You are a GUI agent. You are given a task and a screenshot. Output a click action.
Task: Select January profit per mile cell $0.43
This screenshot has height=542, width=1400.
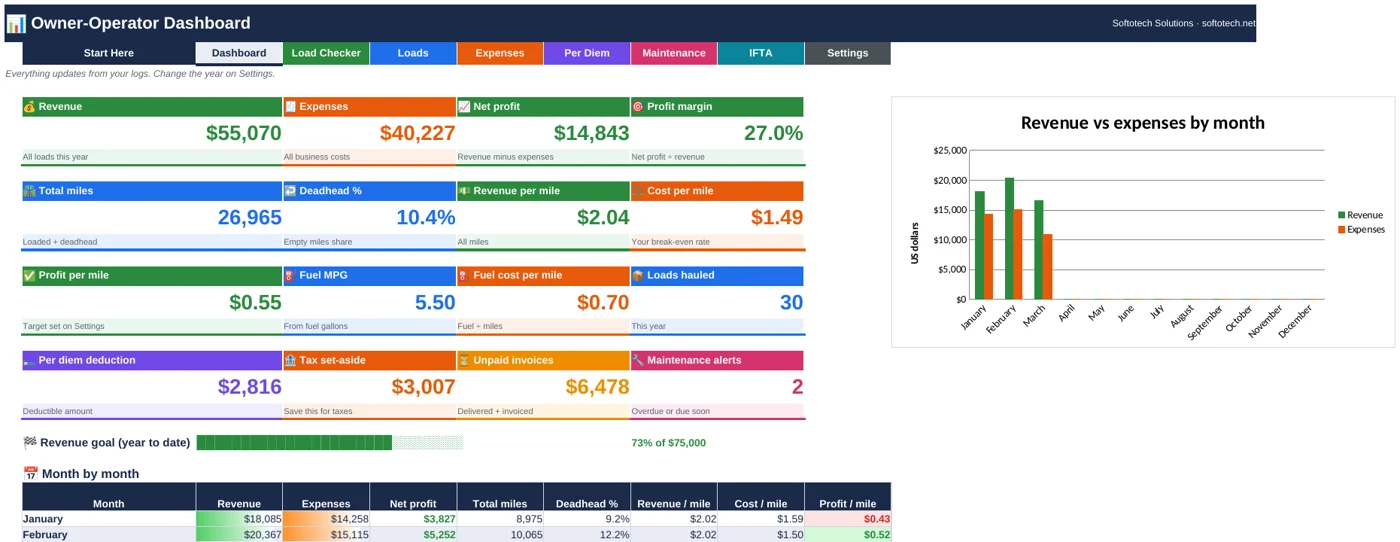point(848,519)
